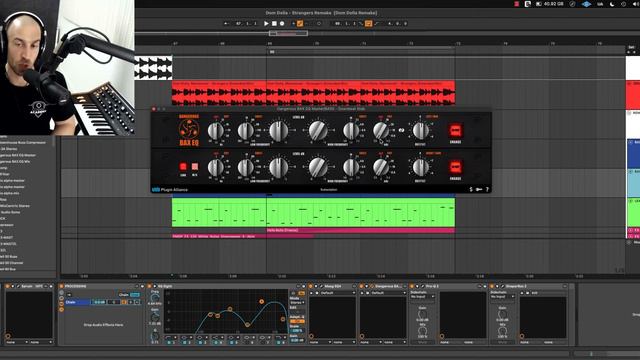Select EQ band 1 low-cut shape icon
The height and width of the screenshot is (360, 640).
tap(168, 338)
